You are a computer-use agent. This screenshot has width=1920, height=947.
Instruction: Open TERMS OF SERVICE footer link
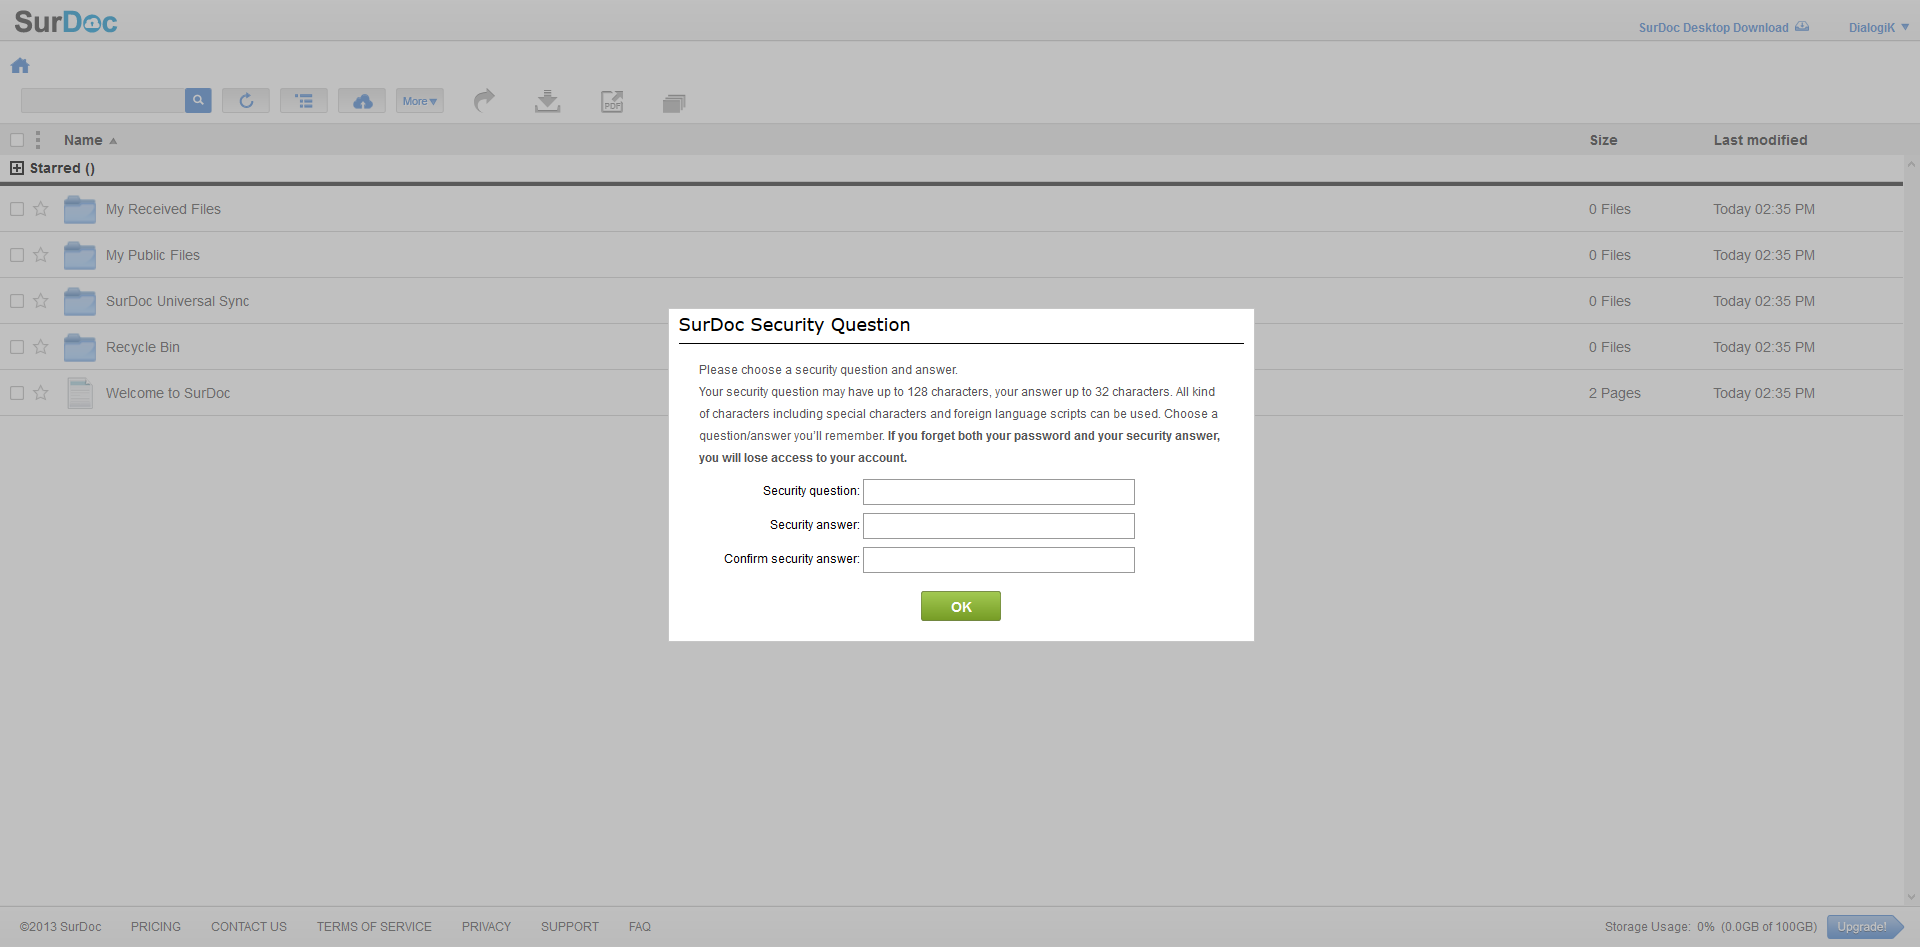coord(374,927)
